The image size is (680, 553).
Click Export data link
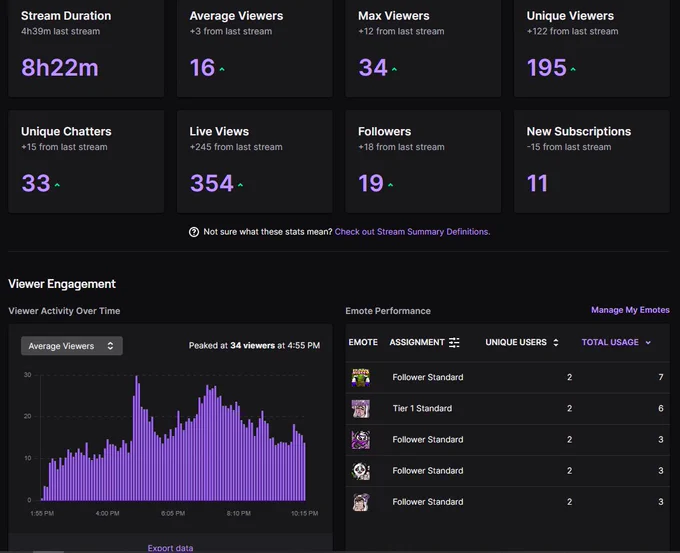tap(170, 548)
